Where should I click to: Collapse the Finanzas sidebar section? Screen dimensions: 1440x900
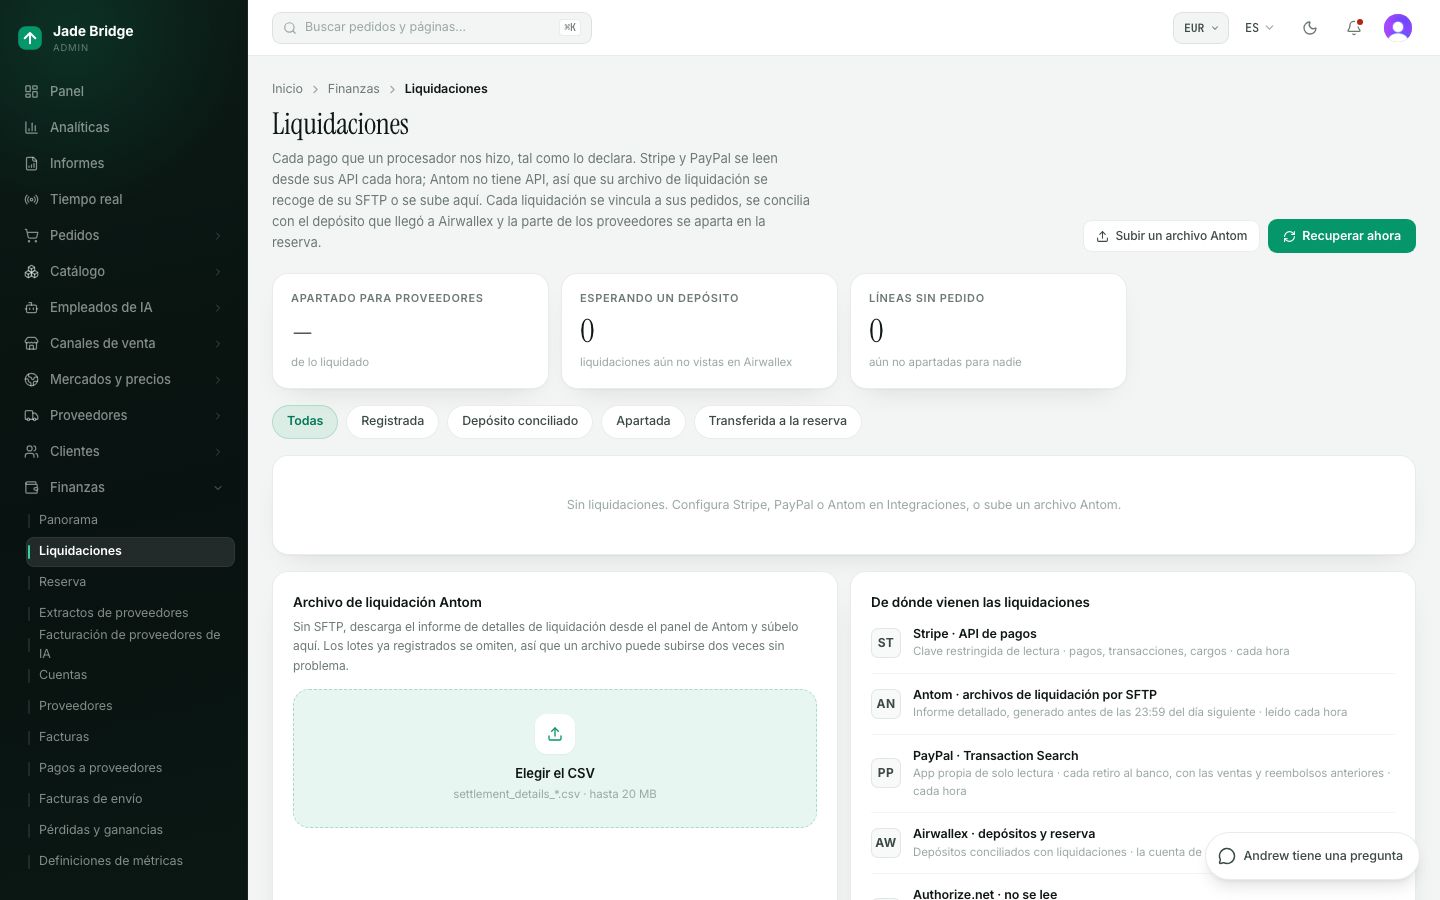pos(218,488)
